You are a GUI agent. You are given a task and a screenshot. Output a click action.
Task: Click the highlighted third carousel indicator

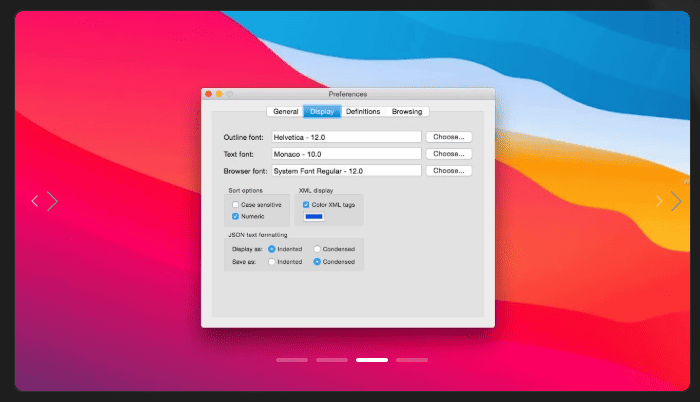372,360
